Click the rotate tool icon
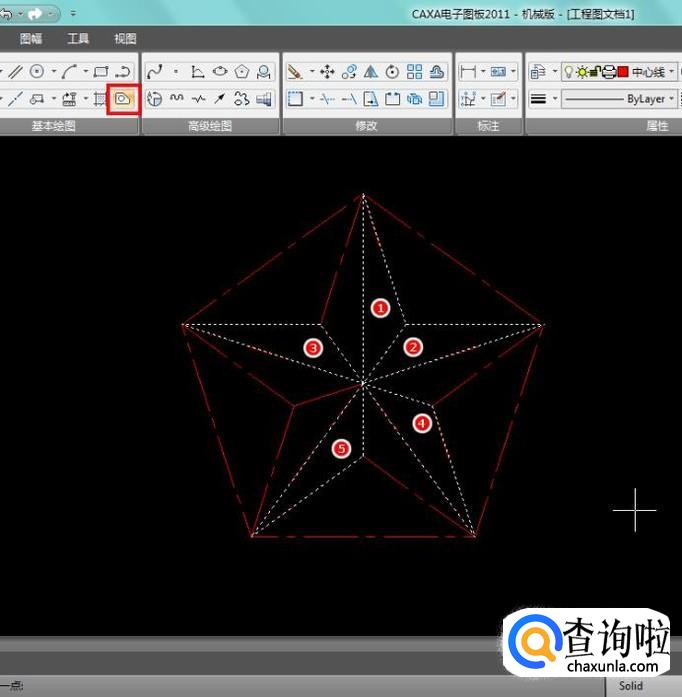Image resolution: width=682 pixels, height=697 pixels. [392, 72]
